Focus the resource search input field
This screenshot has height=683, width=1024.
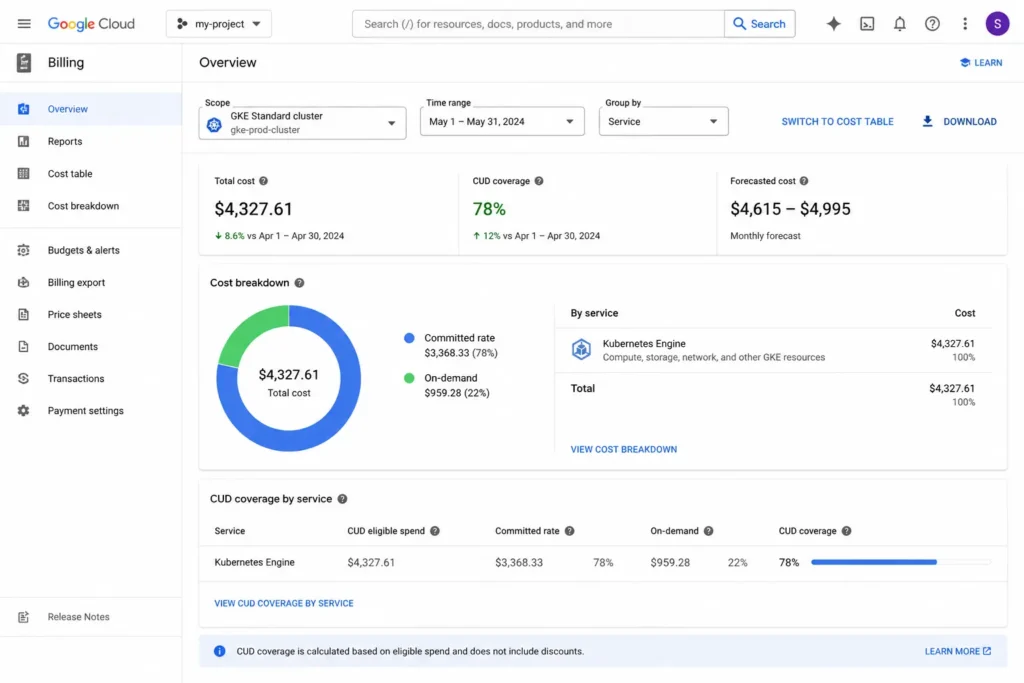[x=538, y=24]
